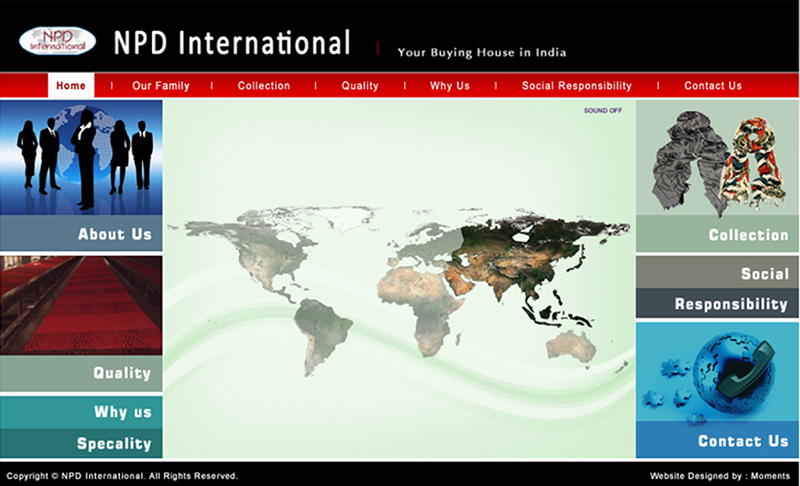
Task: Go to Contact Us in the top navigation bar
Action: [713, 86]
